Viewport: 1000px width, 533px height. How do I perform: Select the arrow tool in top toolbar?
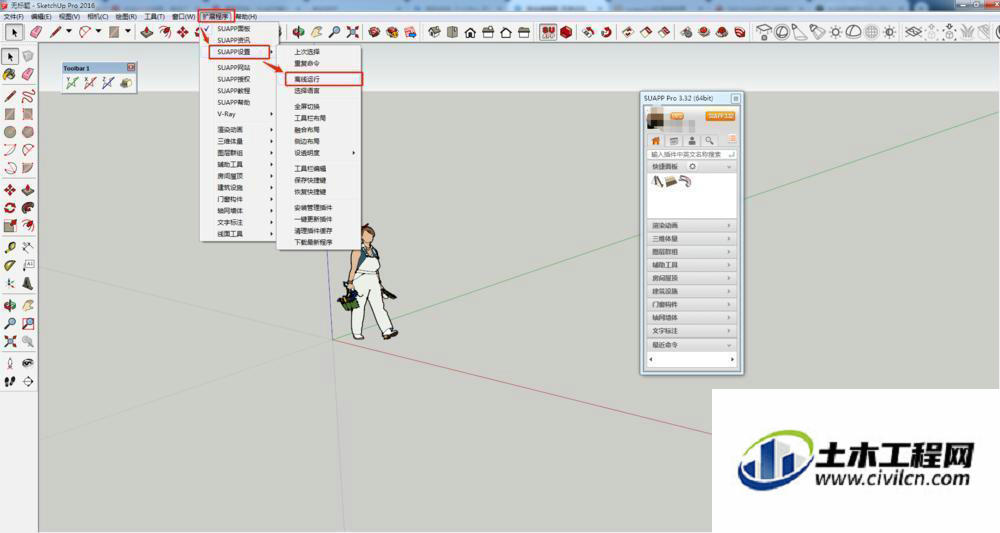14,32
